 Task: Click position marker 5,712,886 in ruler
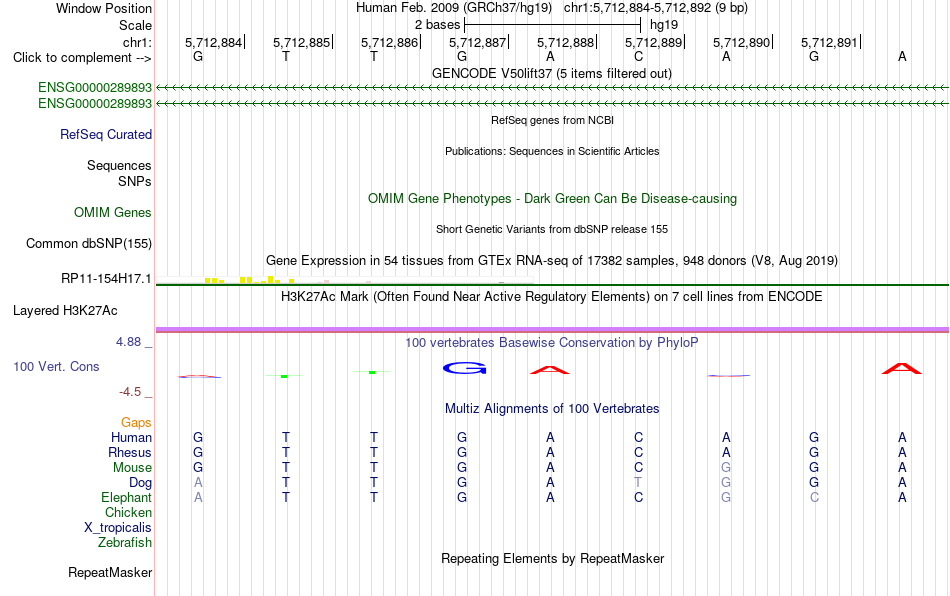(x=390, y=42)
